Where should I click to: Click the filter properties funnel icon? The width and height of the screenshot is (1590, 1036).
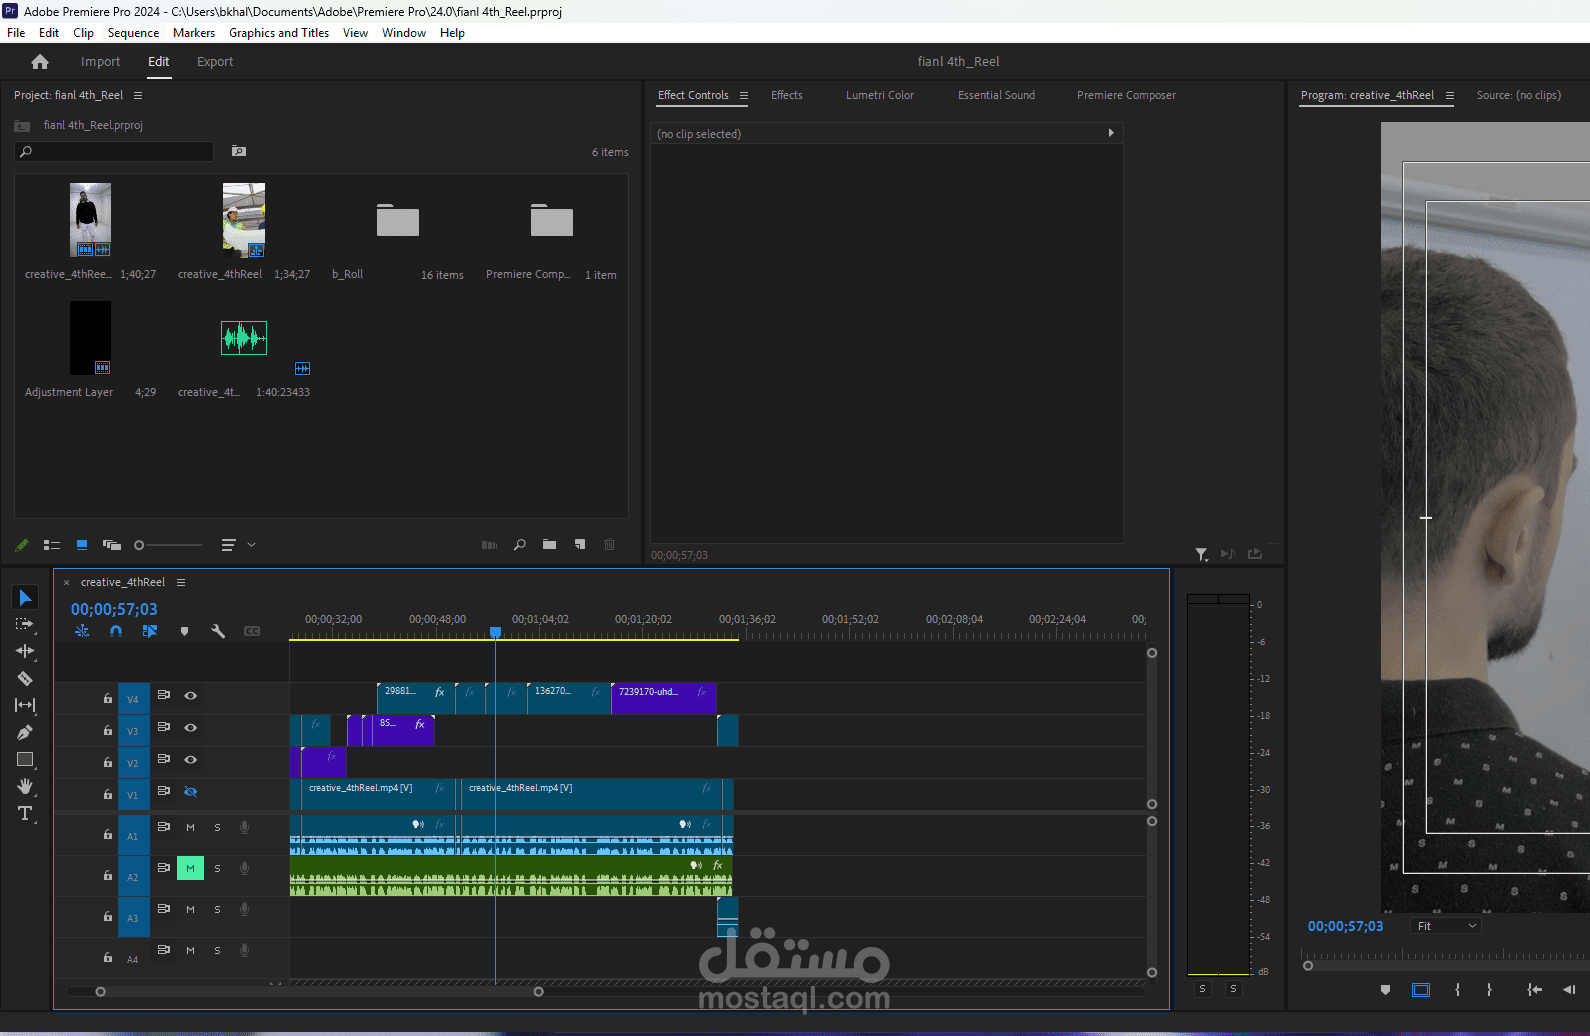[1201, 554]
